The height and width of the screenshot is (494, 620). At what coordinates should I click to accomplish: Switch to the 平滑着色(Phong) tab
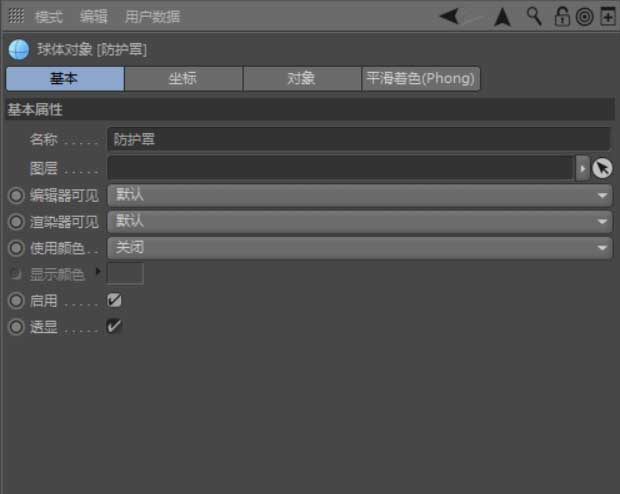pyautogui.click(x=421, y=79)
